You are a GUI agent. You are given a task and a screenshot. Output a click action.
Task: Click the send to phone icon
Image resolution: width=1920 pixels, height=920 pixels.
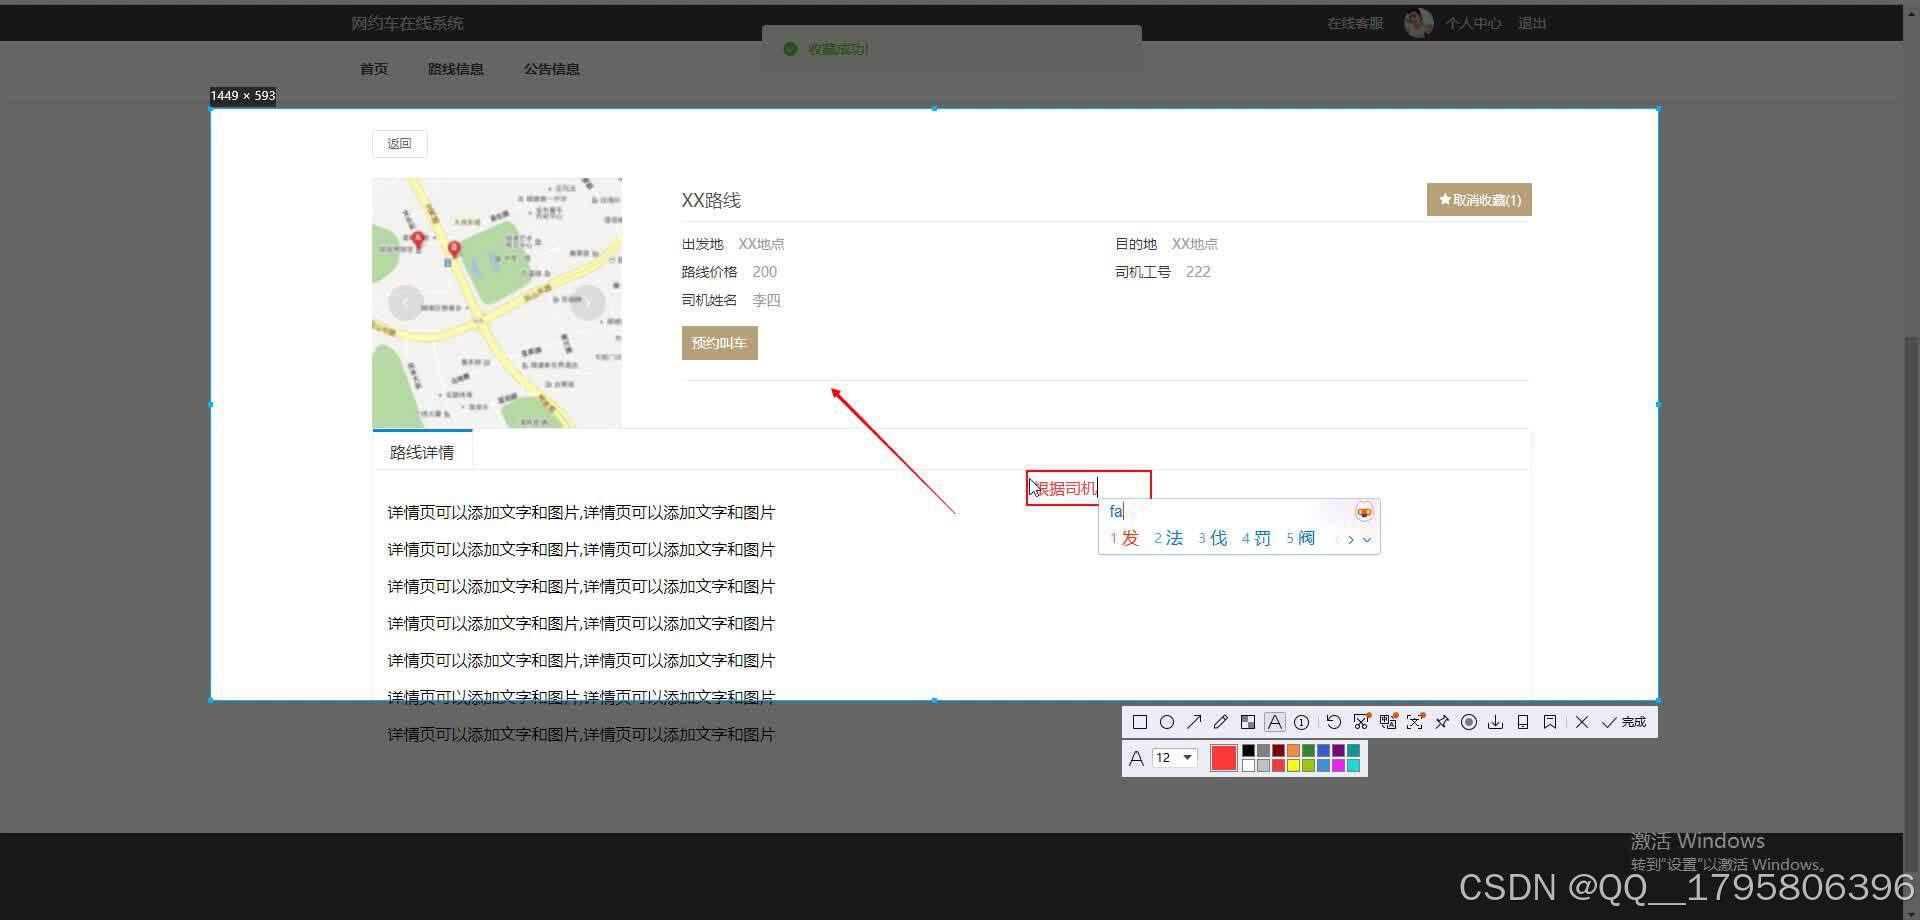(x=1523, y=722)
